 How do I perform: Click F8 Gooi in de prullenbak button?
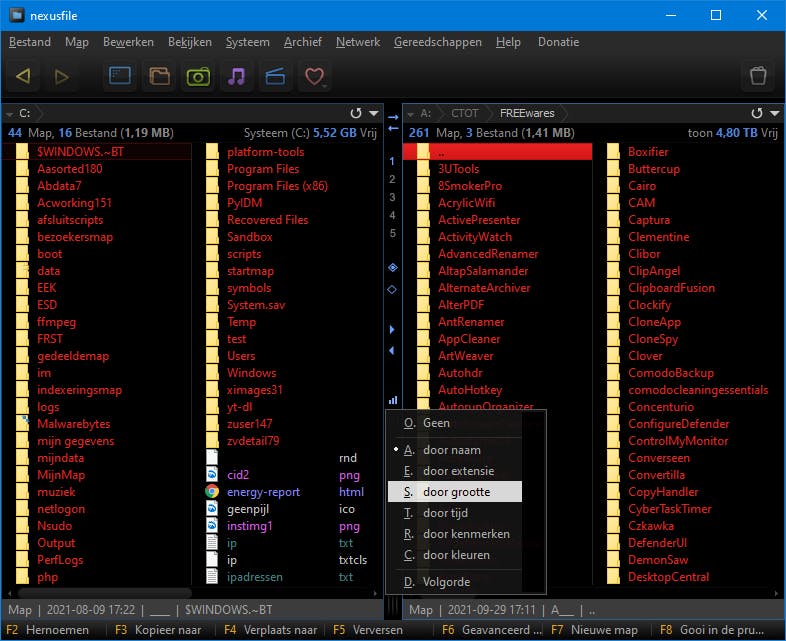tap(712, 630)
